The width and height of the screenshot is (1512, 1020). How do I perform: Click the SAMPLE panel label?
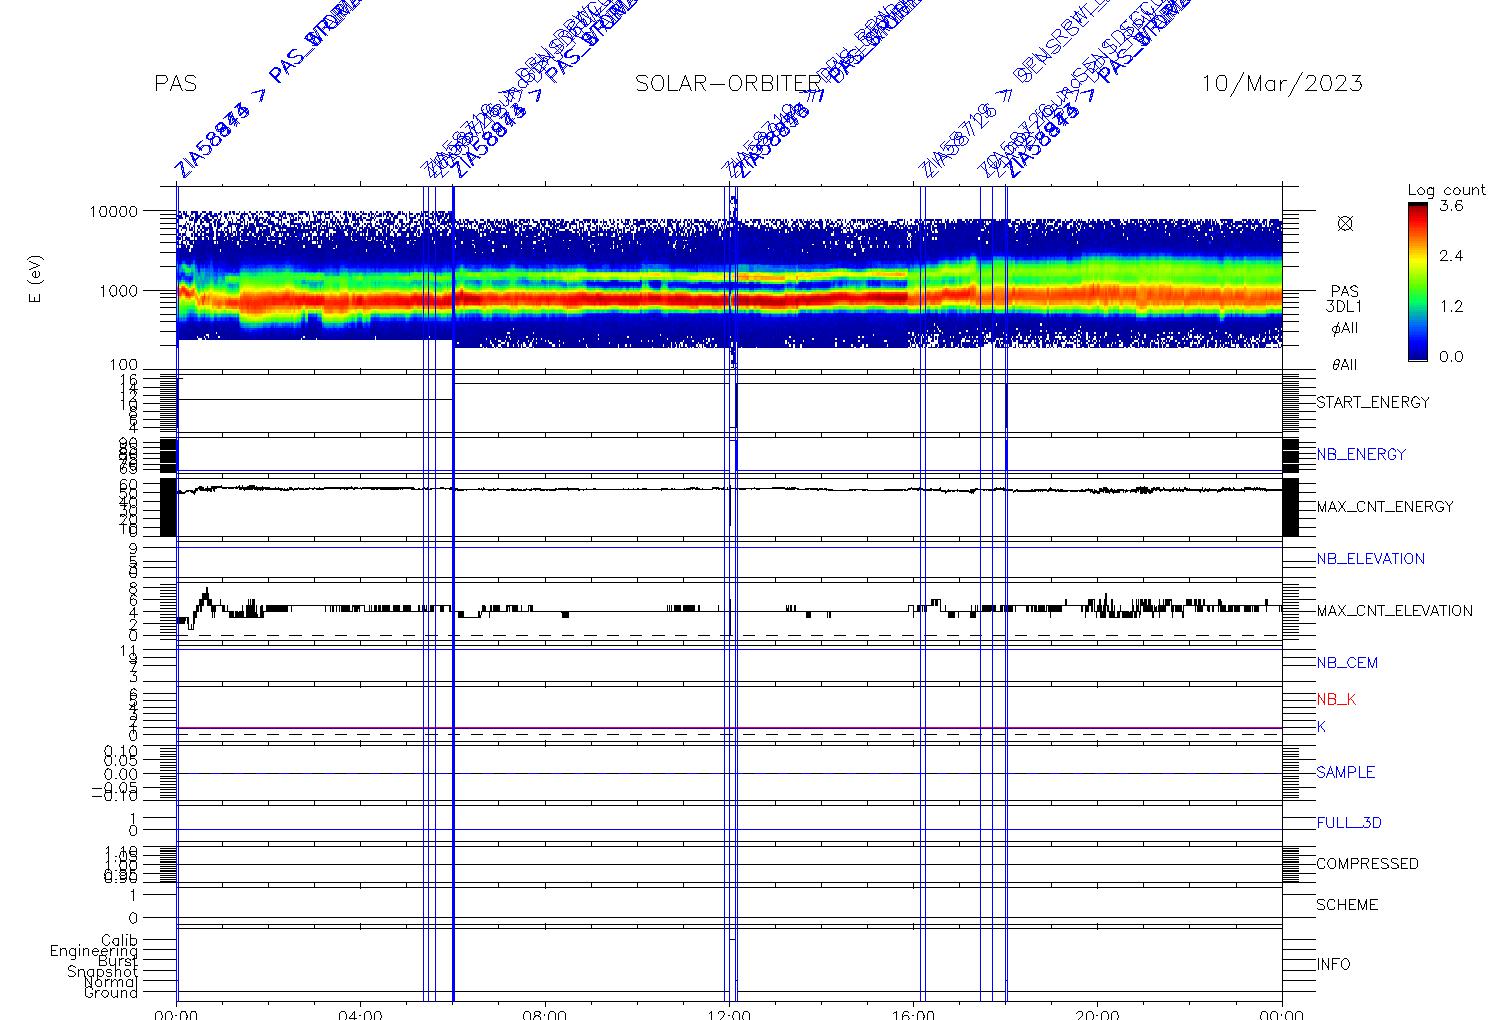1345,772
